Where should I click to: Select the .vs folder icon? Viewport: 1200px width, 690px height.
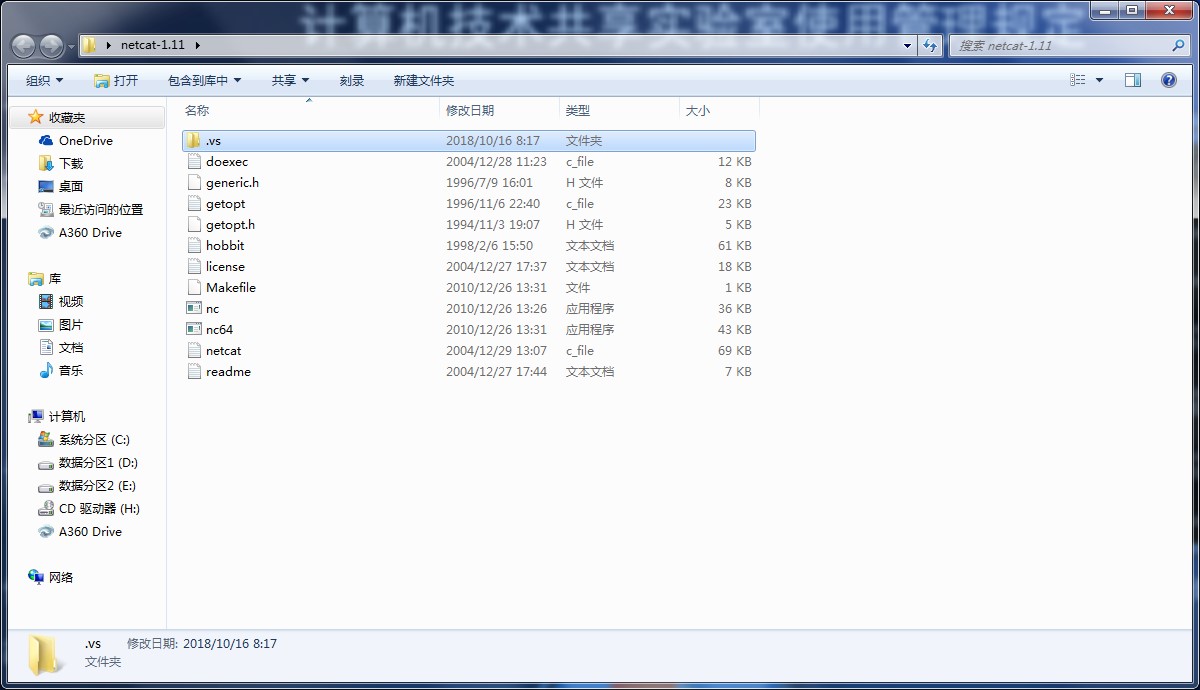[194, 141]
